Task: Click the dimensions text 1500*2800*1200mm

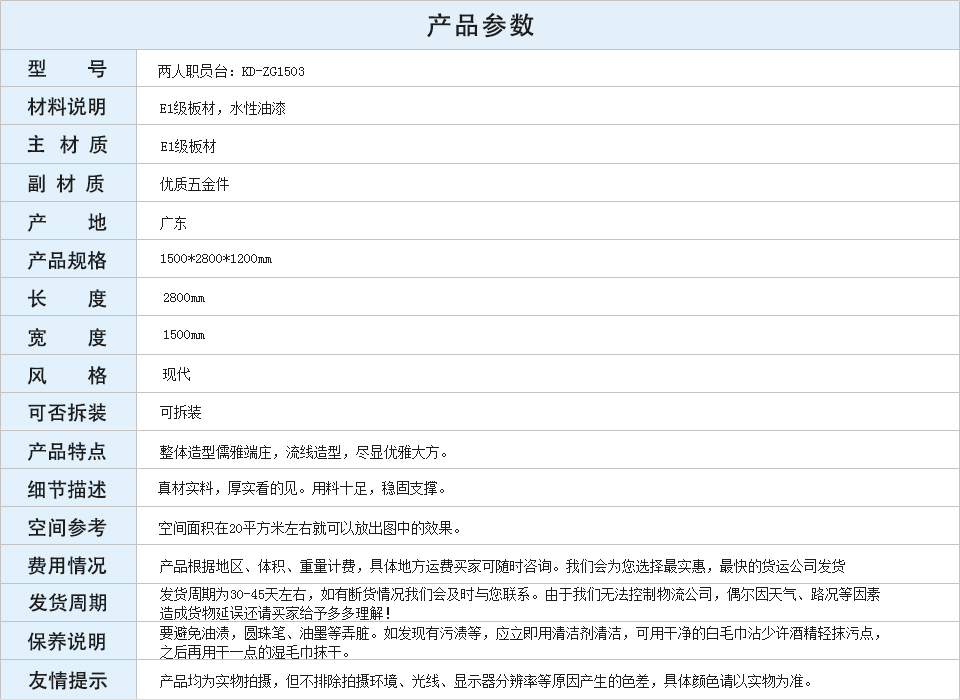Action: [216, 260]
